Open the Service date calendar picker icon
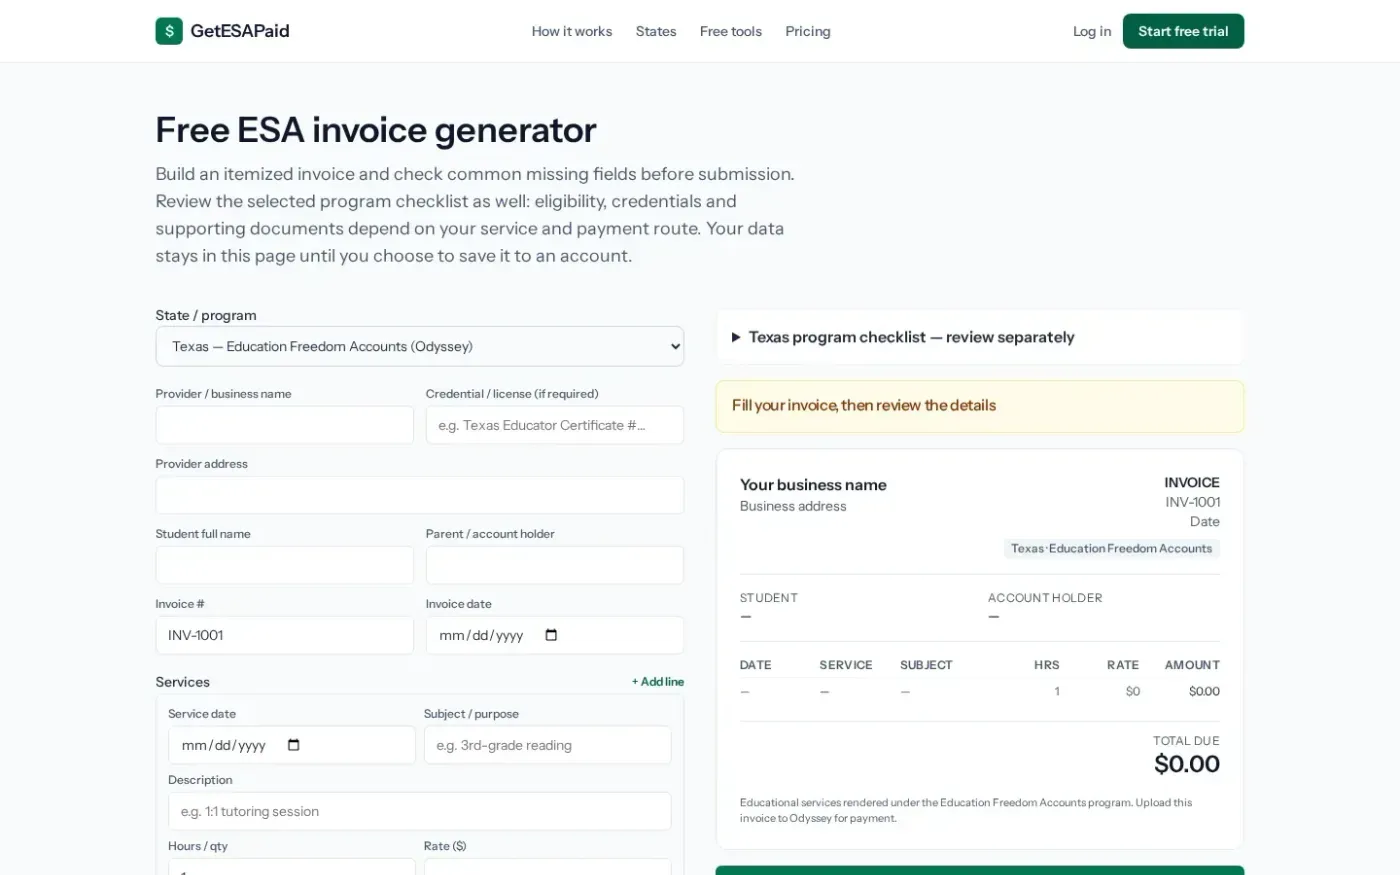Screen dimensions: 1400x875 (x=293, y=745)
